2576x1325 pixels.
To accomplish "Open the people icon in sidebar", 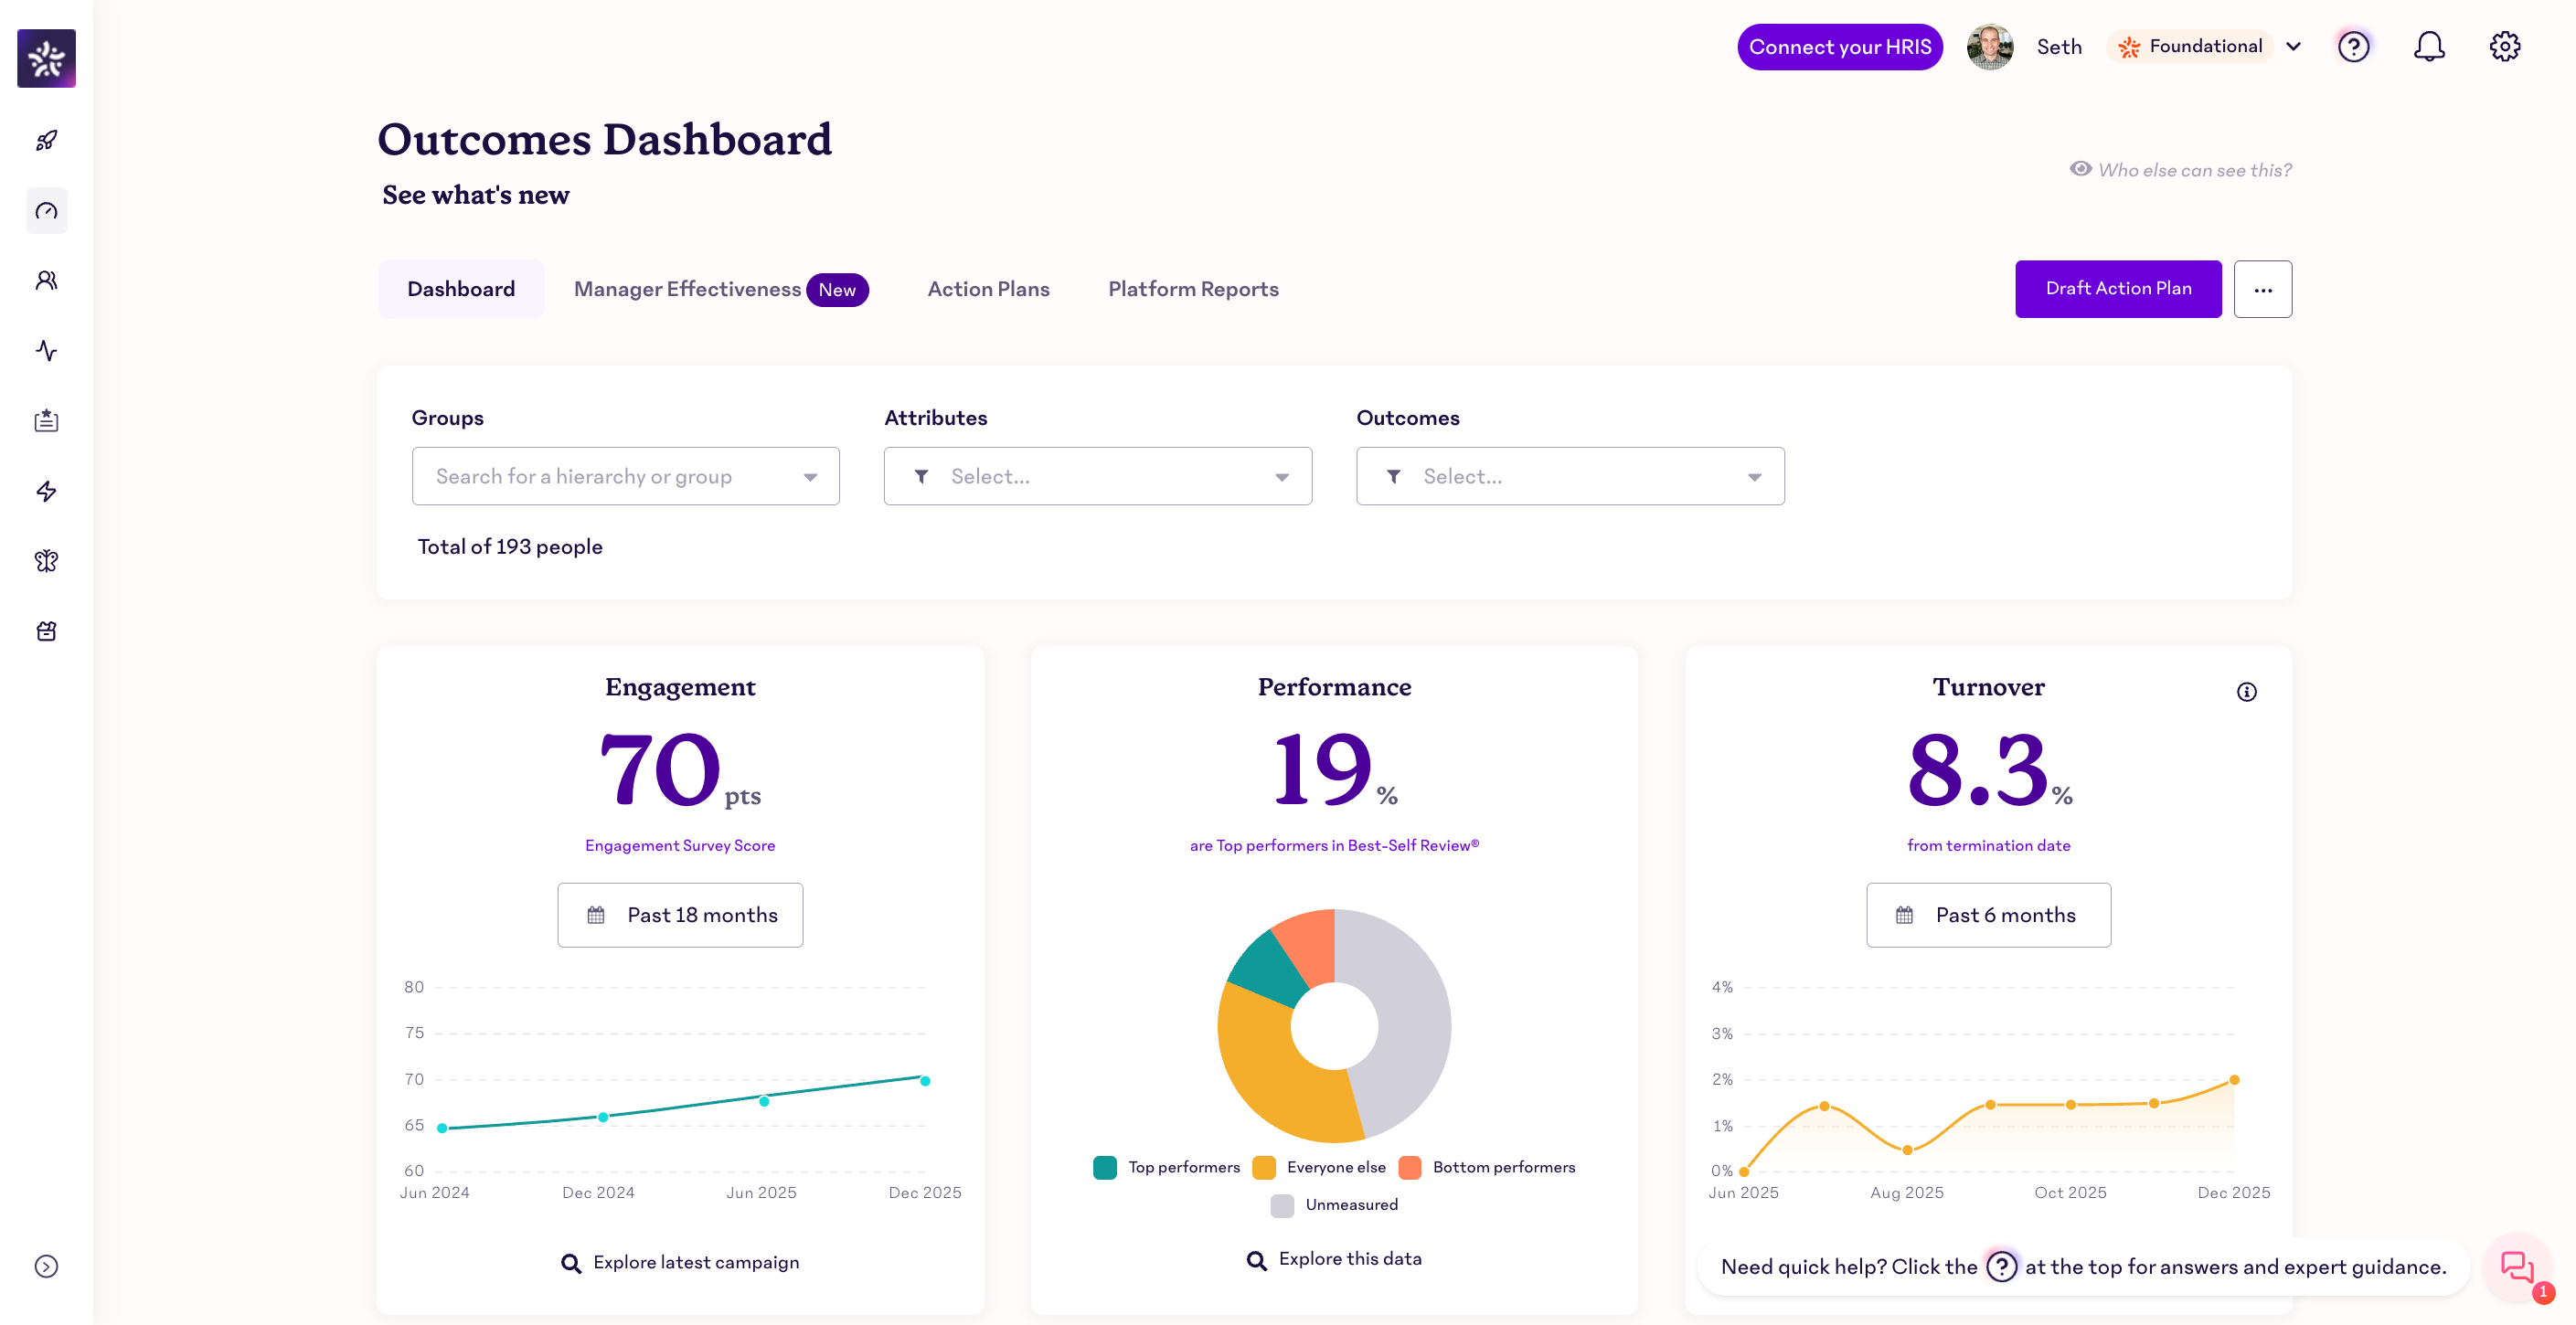I will (46, 280).
